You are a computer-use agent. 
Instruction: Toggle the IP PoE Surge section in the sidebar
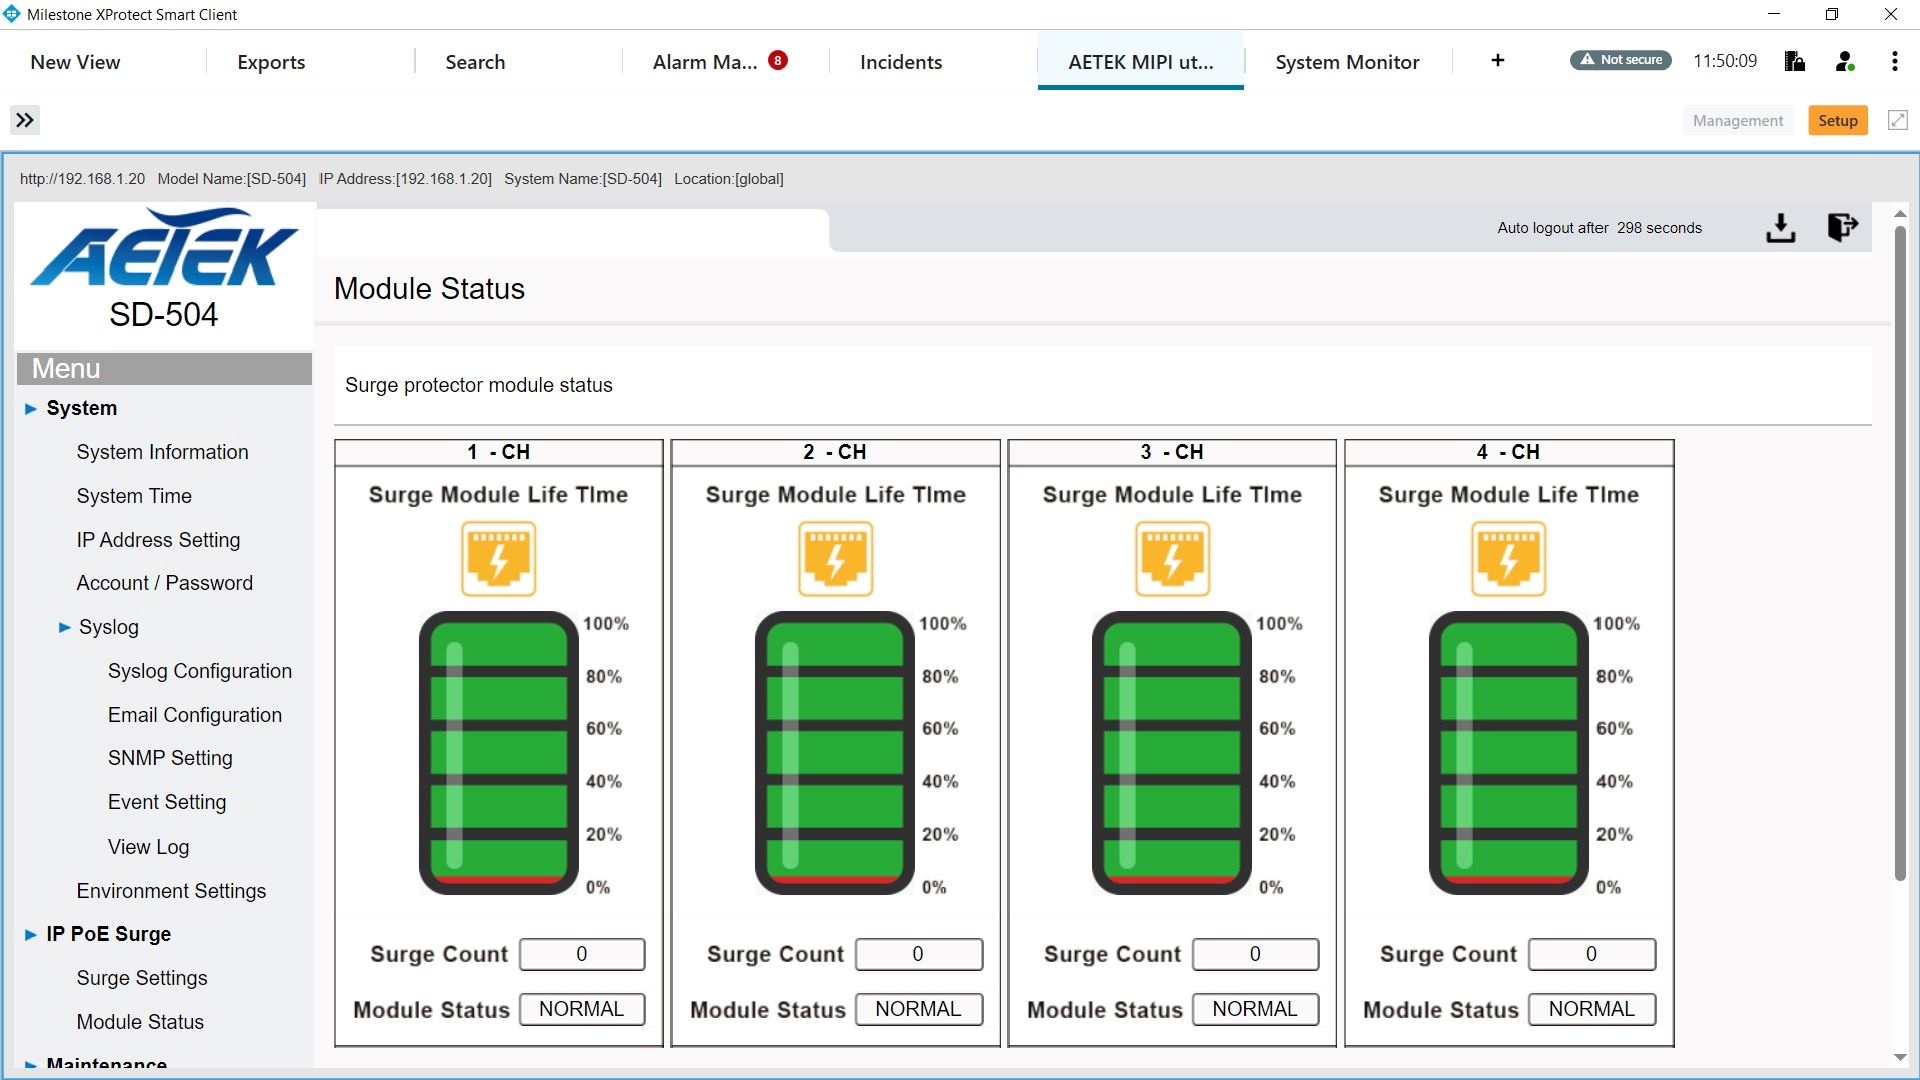tap(108, 934)
